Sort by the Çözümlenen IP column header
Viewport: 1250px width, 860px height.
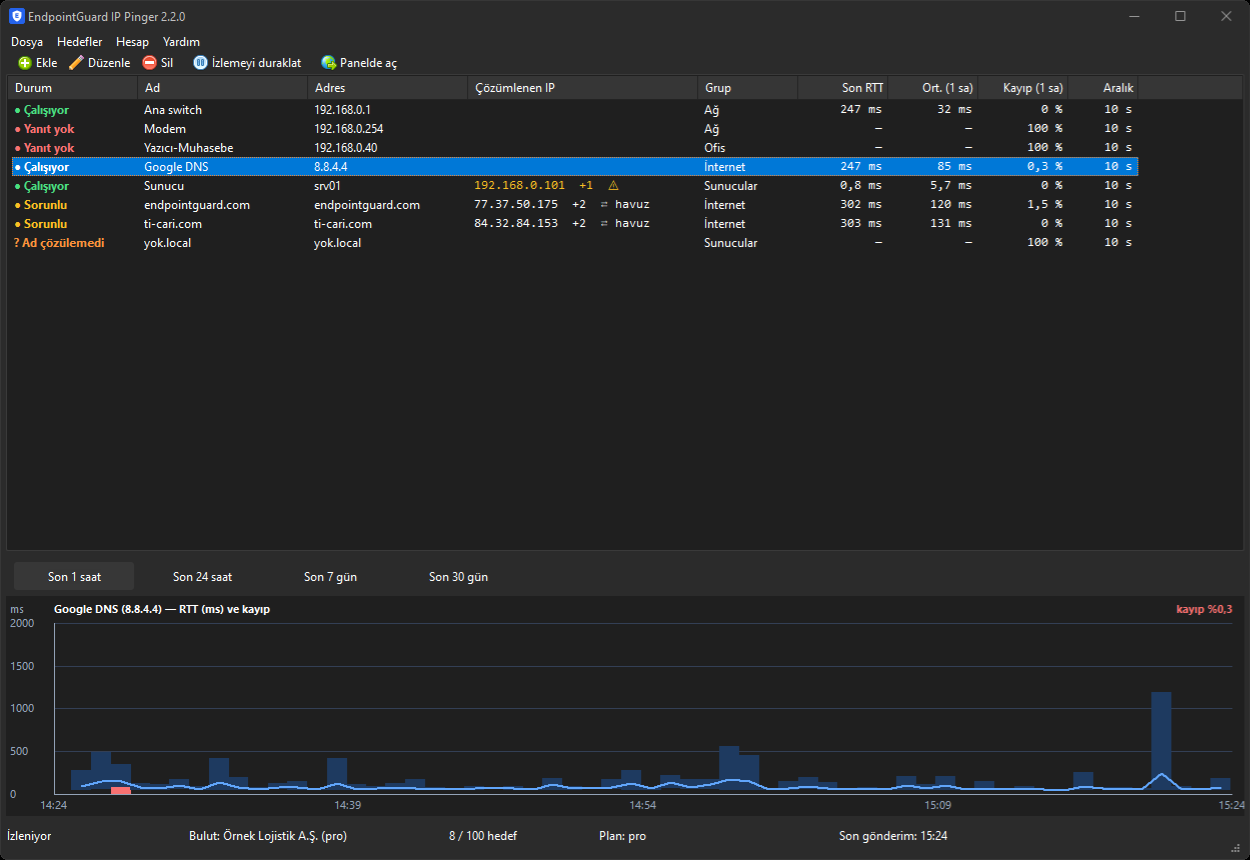(583, 88)
